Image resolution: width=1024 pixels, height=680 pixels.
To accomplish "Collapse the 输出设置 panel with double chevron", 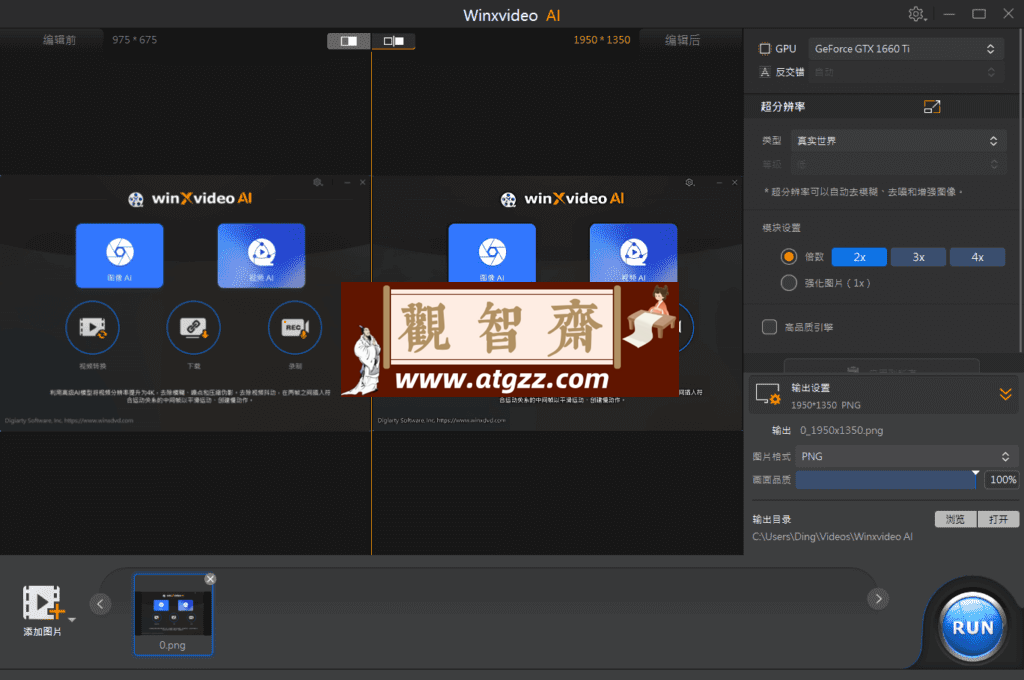I will (x=1005, y=394).
